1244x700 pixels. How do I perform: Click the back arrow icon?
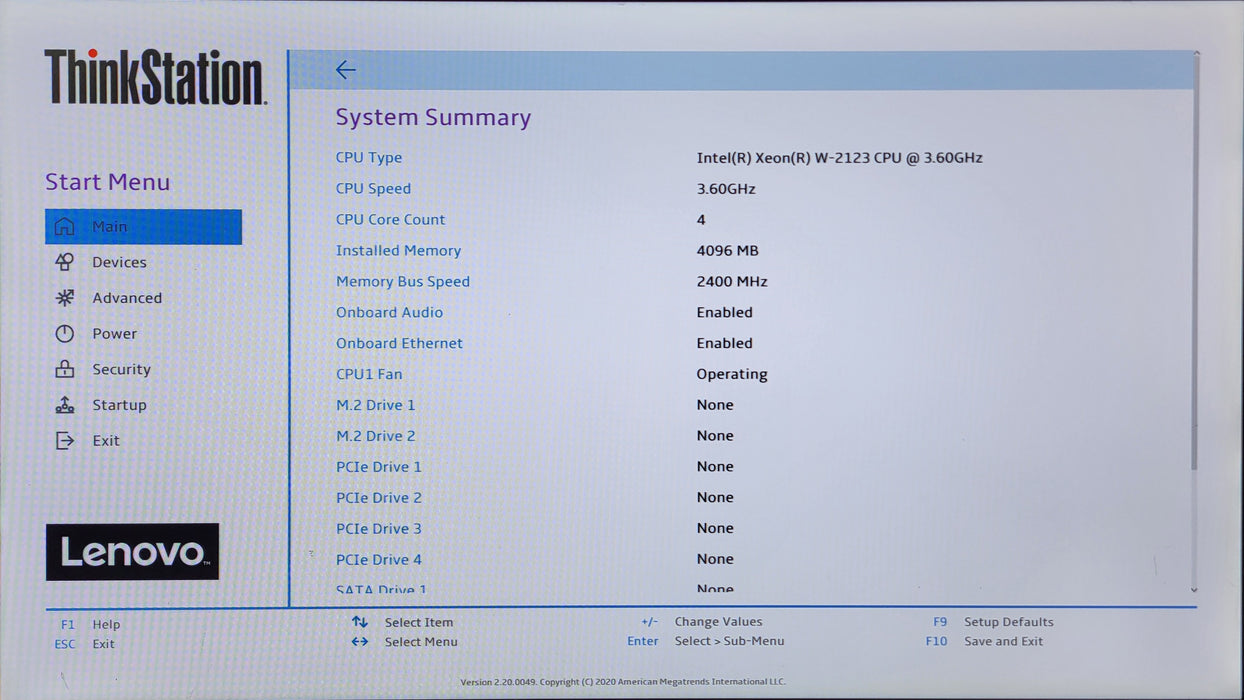(345, 70)
